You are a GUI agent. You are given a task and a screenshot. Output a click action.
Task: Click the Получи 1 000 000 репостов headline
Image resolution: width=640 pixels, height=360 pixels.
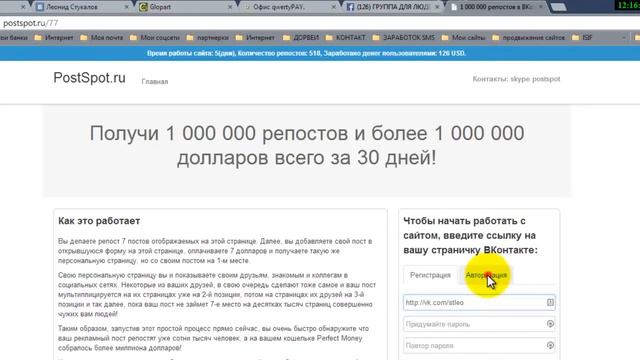[x=307, y=145]
